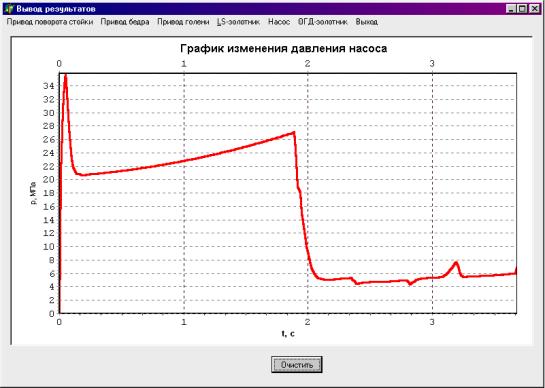Minimize the Вывод результатов window
The image size is (545, 388).
click(x=511, y=9)
